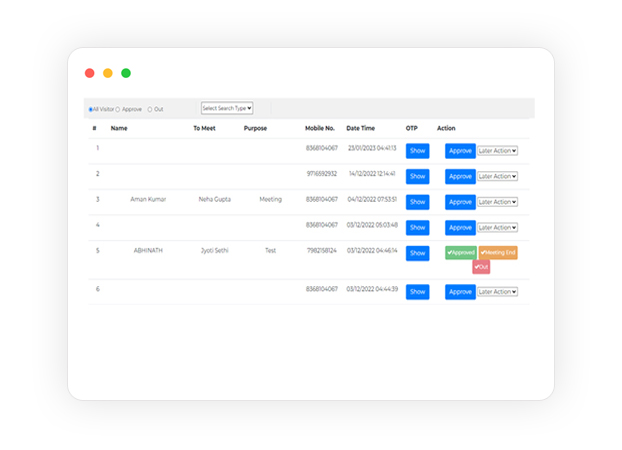Select the Approve filter radio button

(117, 110)
